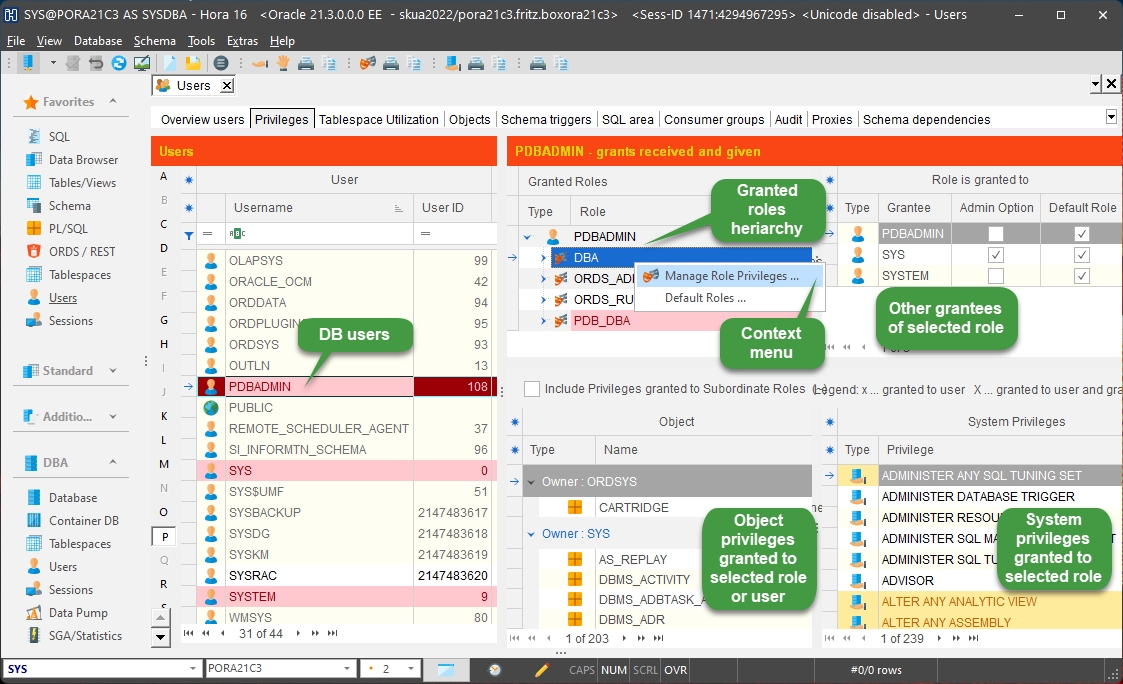Toggle Default Role checkbox for SYSTEM grantee
Screen dimensions: 1123x684
pos(1081,276)
